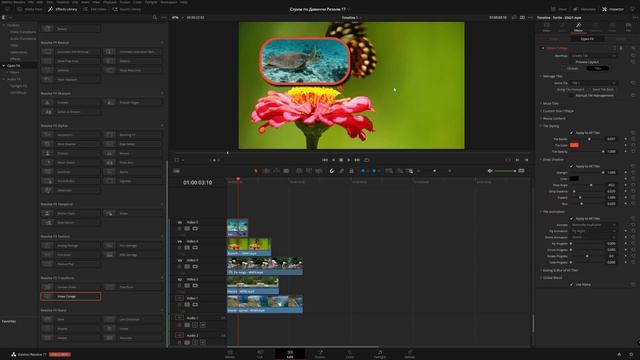Jump to first frame button
Viewport: 640px width, 360px height.
(325, 160)
